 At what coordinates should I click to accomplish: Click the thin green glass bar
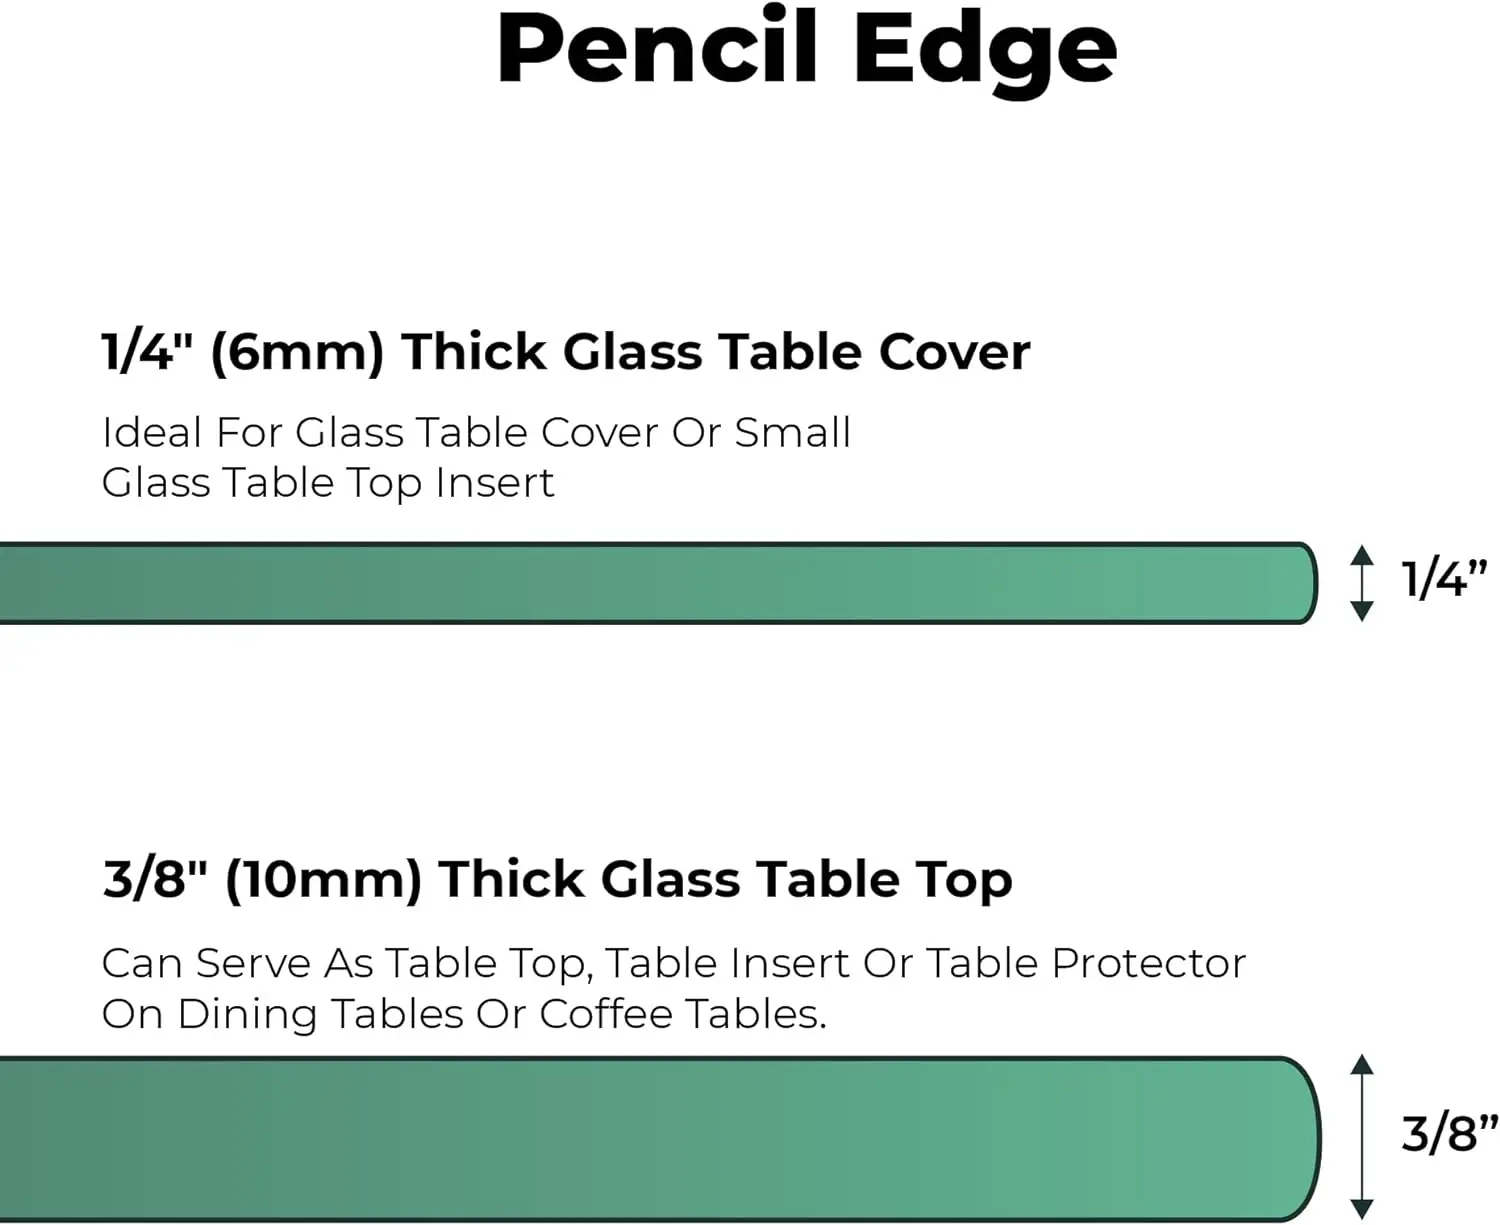(x=658, y=583)
